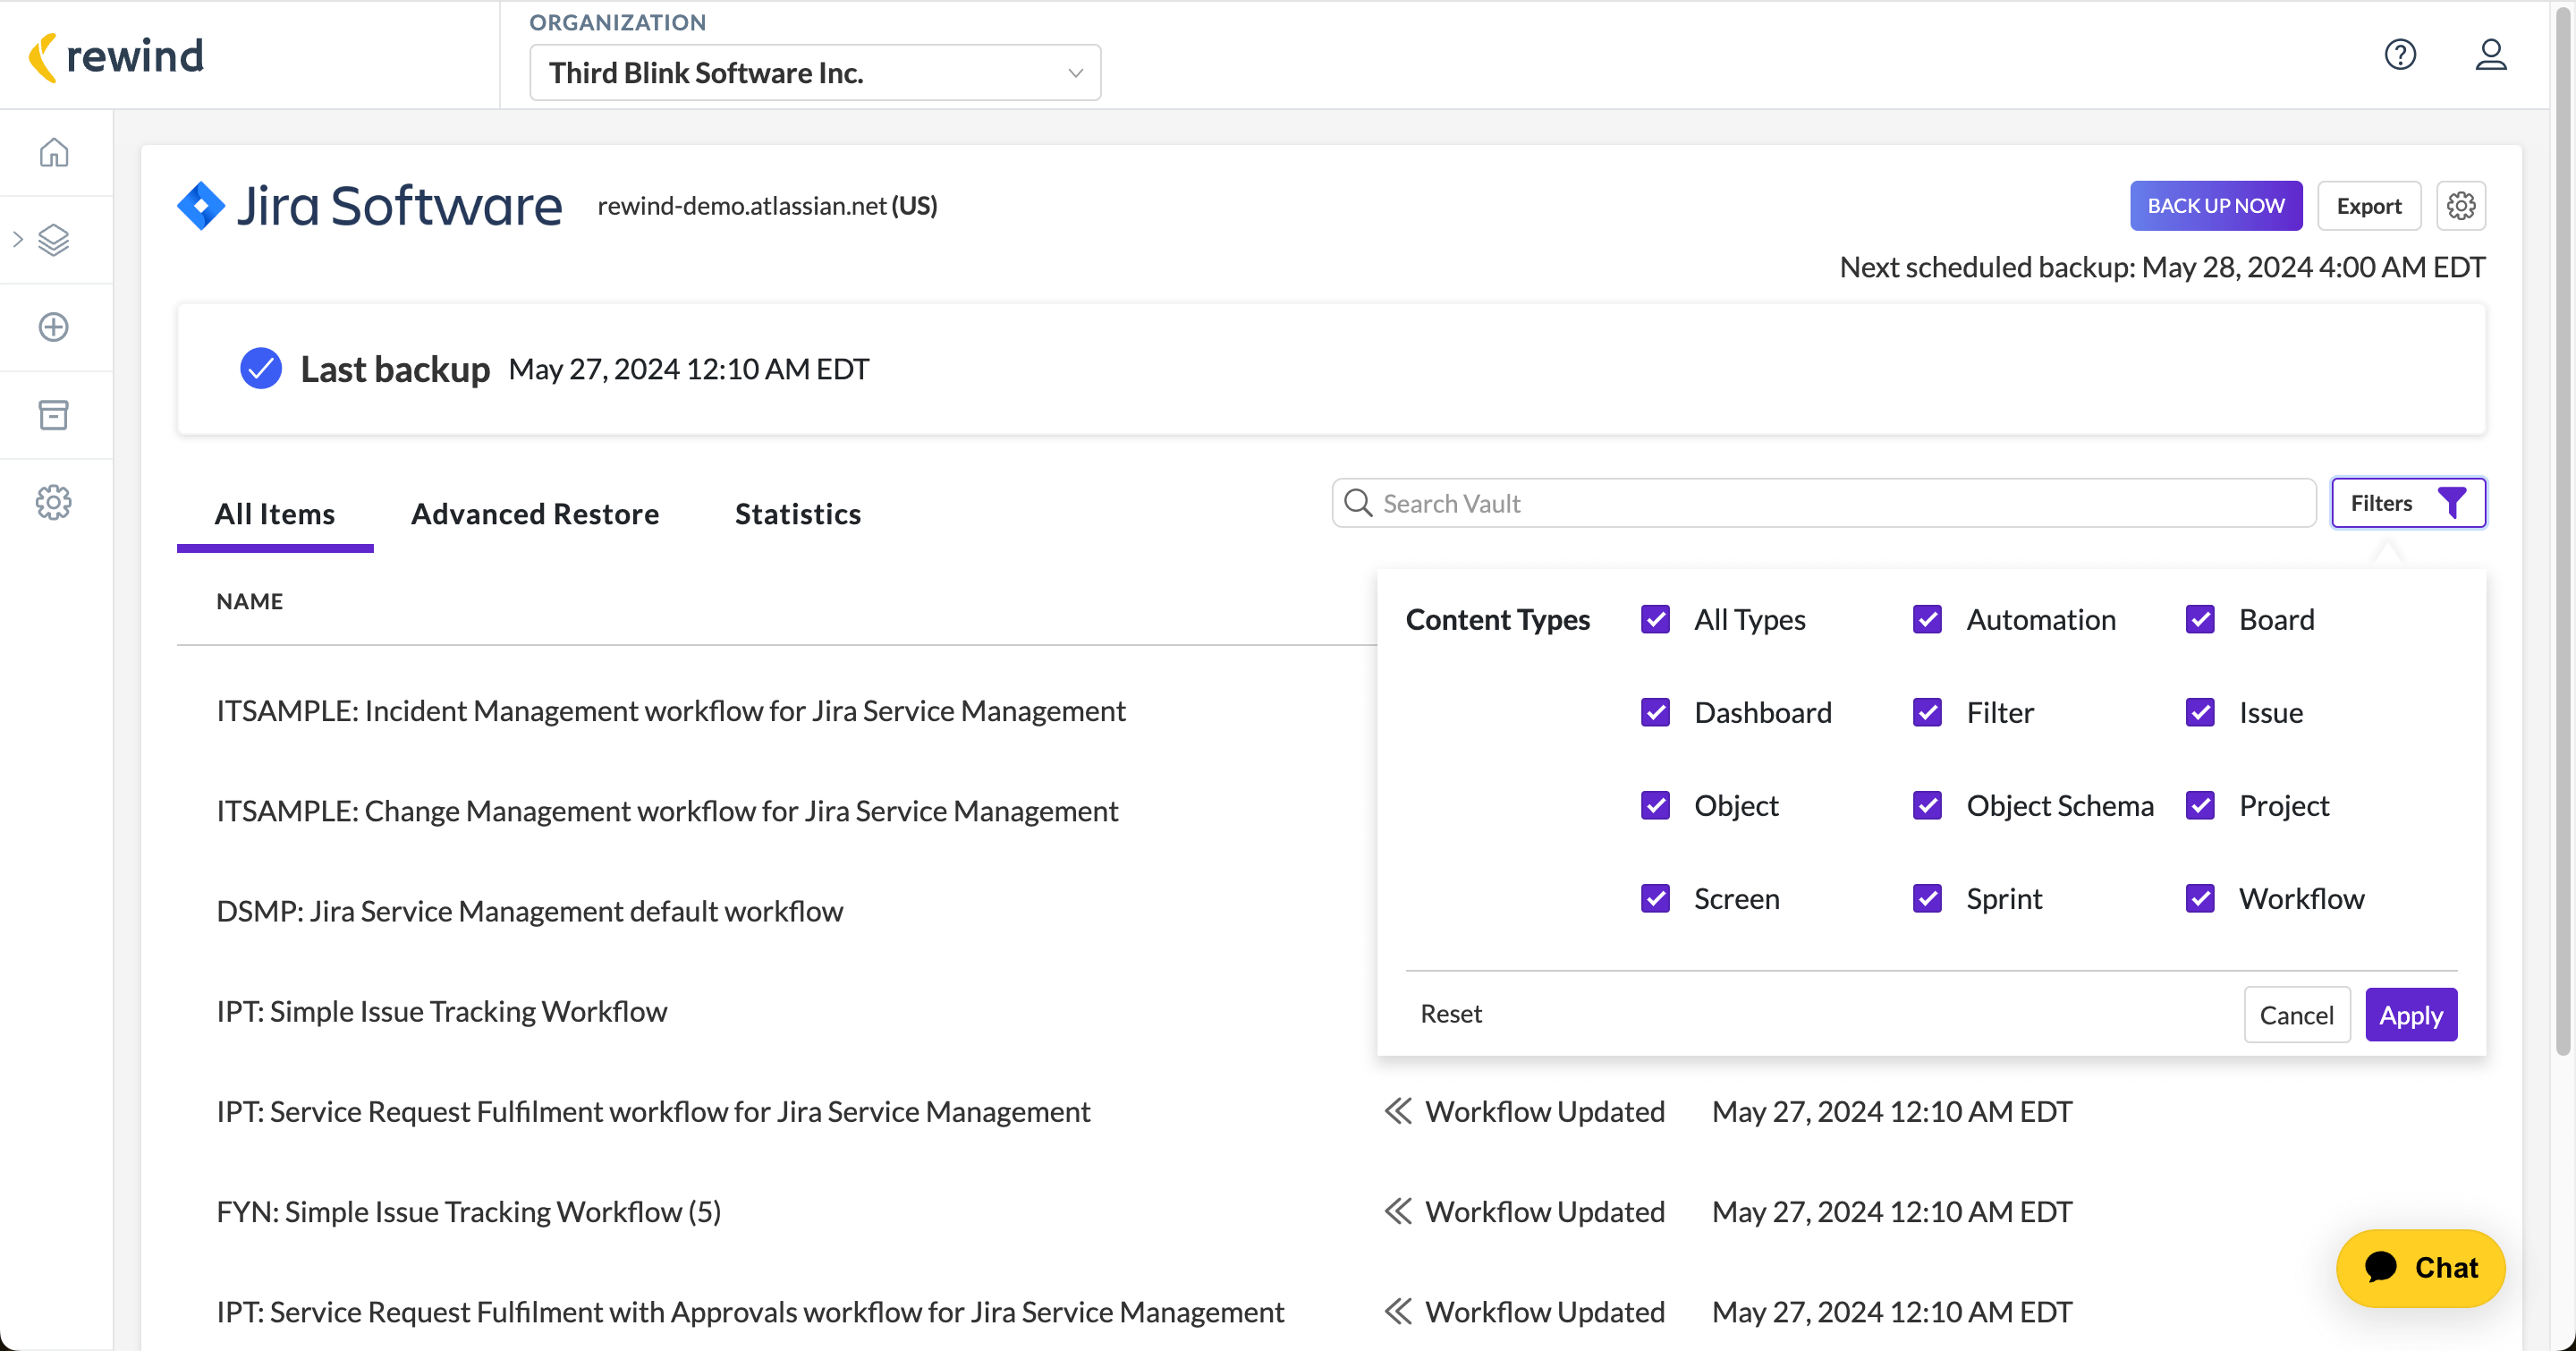
Task: Click the page vertical scrollbar
Action: coord(2563,530)
